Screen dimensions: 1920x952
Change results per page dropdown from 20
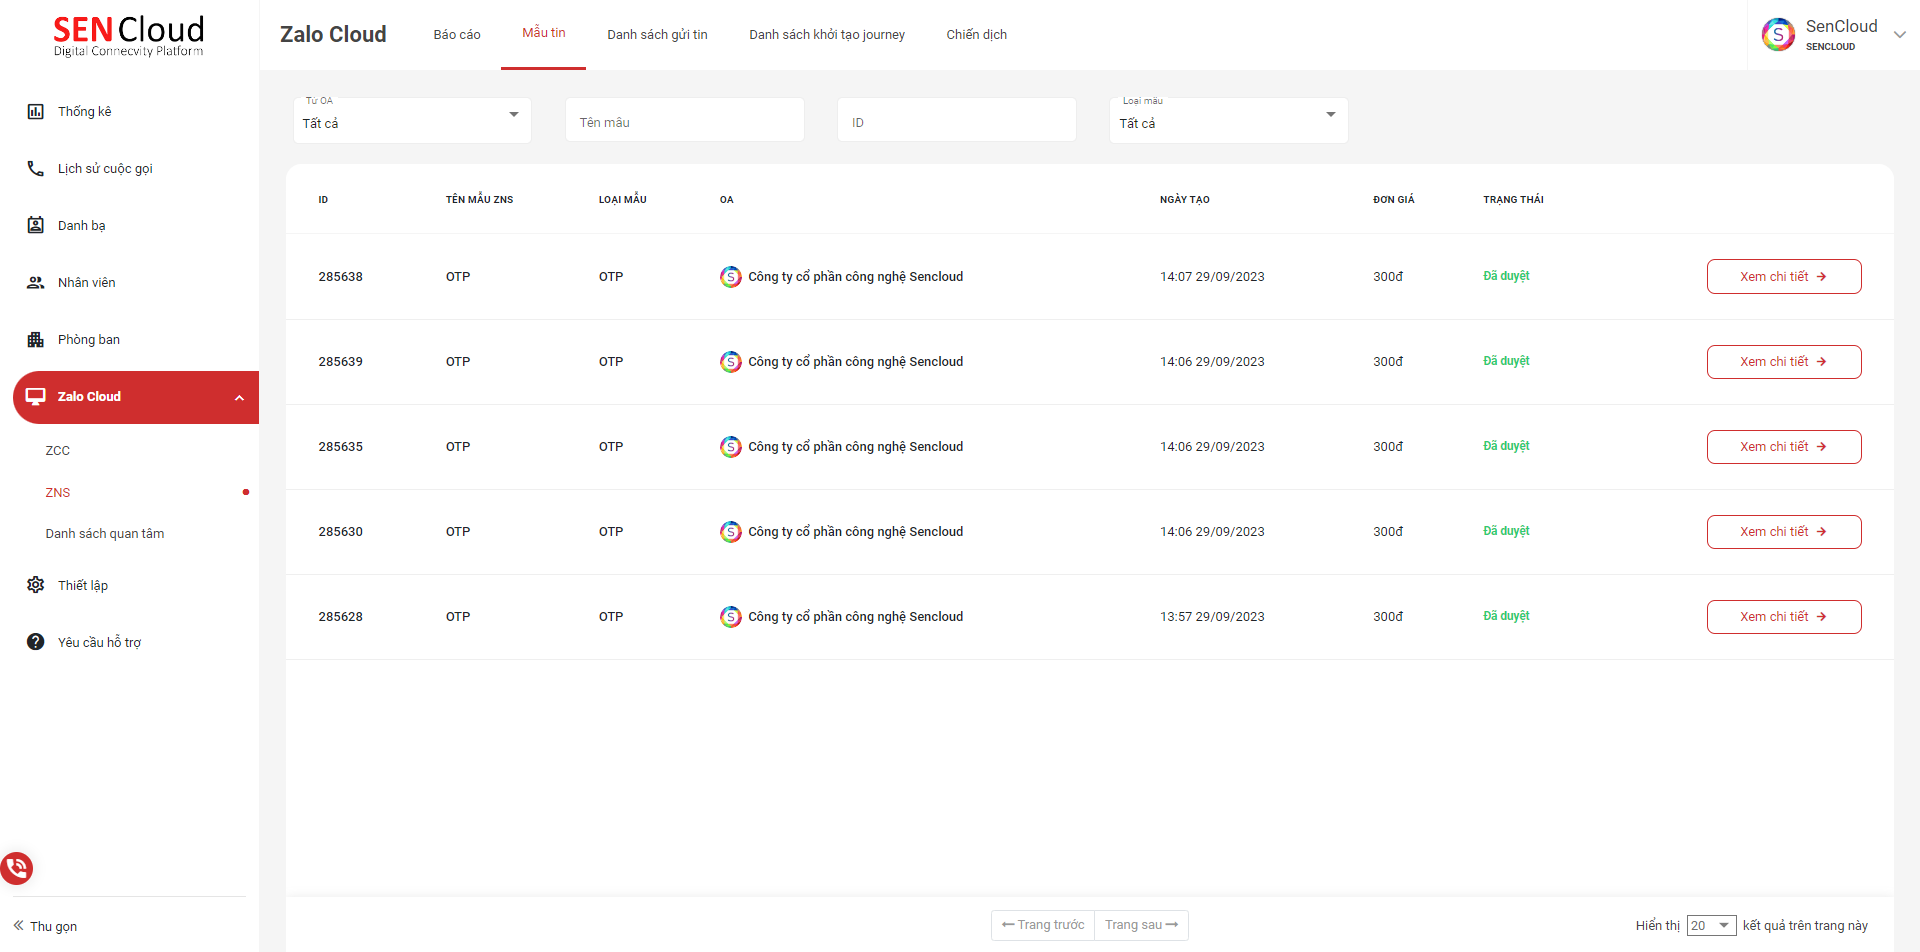coord(1711,926)
